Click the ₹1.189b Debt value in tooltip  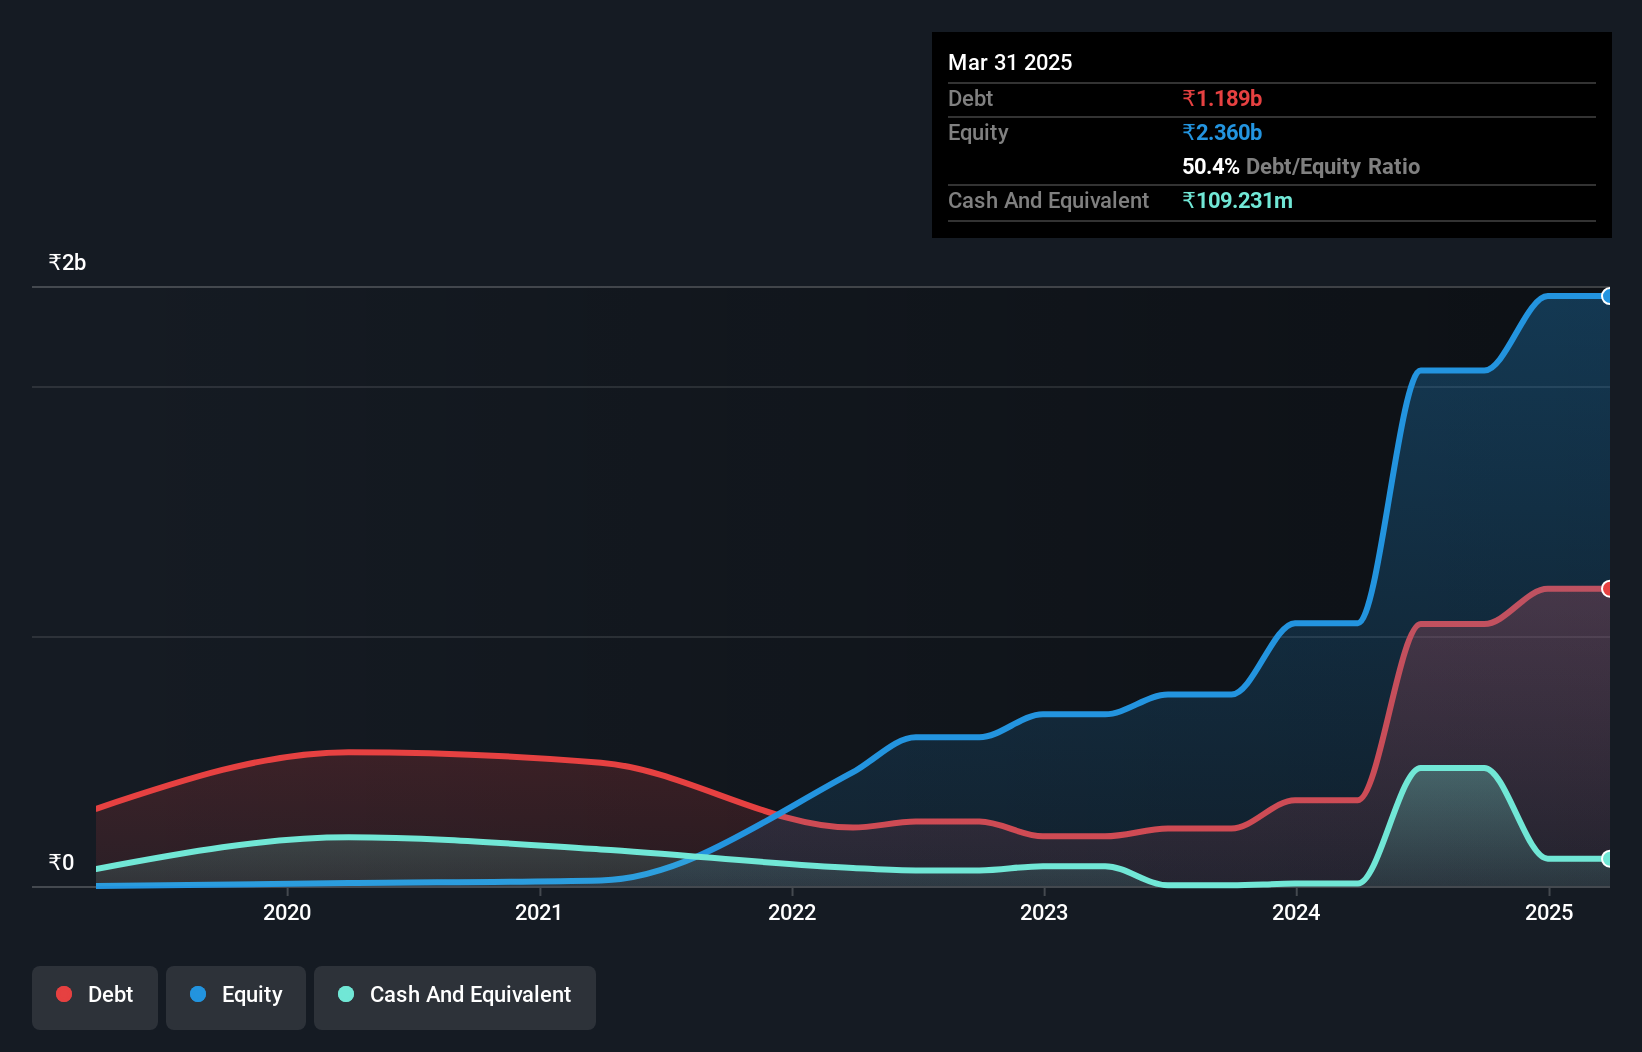1222,98
